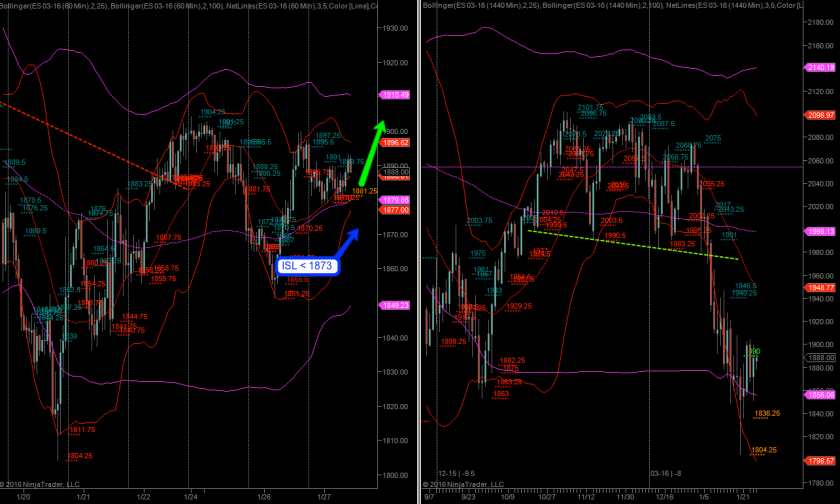The height and width of the screenshot is (504, 840).
Task: Click the 2035.25 level label
Action: point(711,184)
